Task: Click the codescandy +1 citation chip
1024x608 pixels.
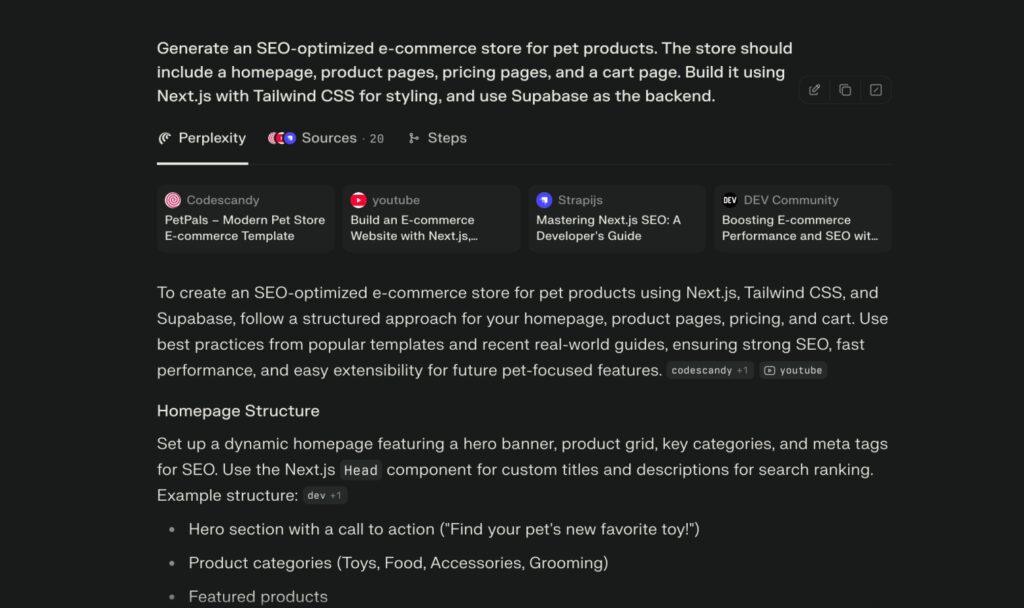Action: pyautogui.click(x=710, y=370)
